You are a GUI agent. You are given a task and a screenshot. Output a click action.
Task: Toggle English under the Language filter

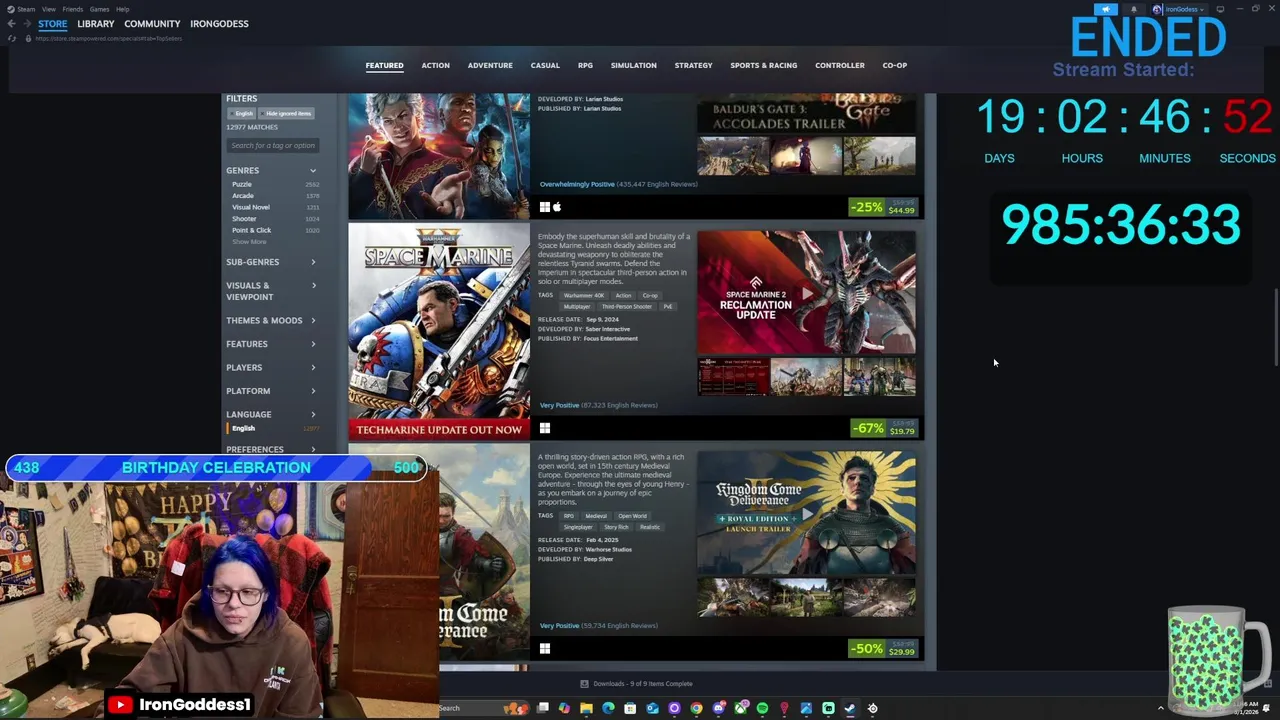(x=274, y=428)
